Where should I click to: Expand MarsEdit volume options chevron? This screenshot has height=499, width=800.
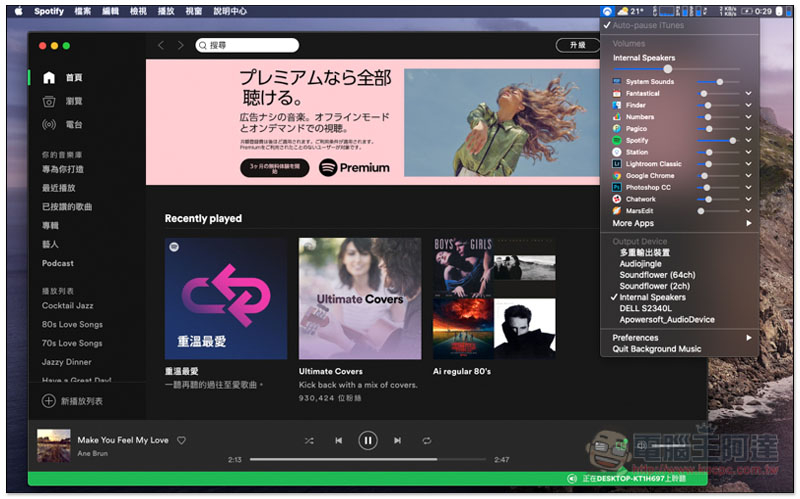748,211
